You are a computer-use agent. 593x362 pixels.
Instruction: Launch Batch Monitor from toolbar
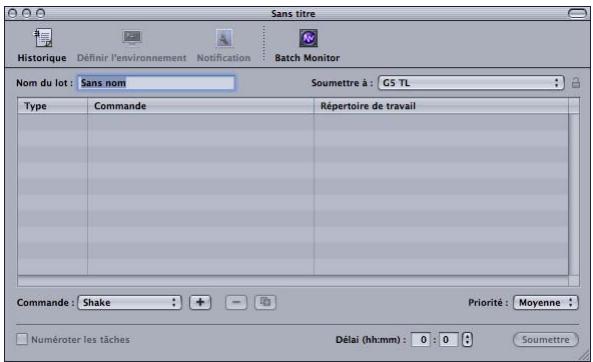[308, 38]
